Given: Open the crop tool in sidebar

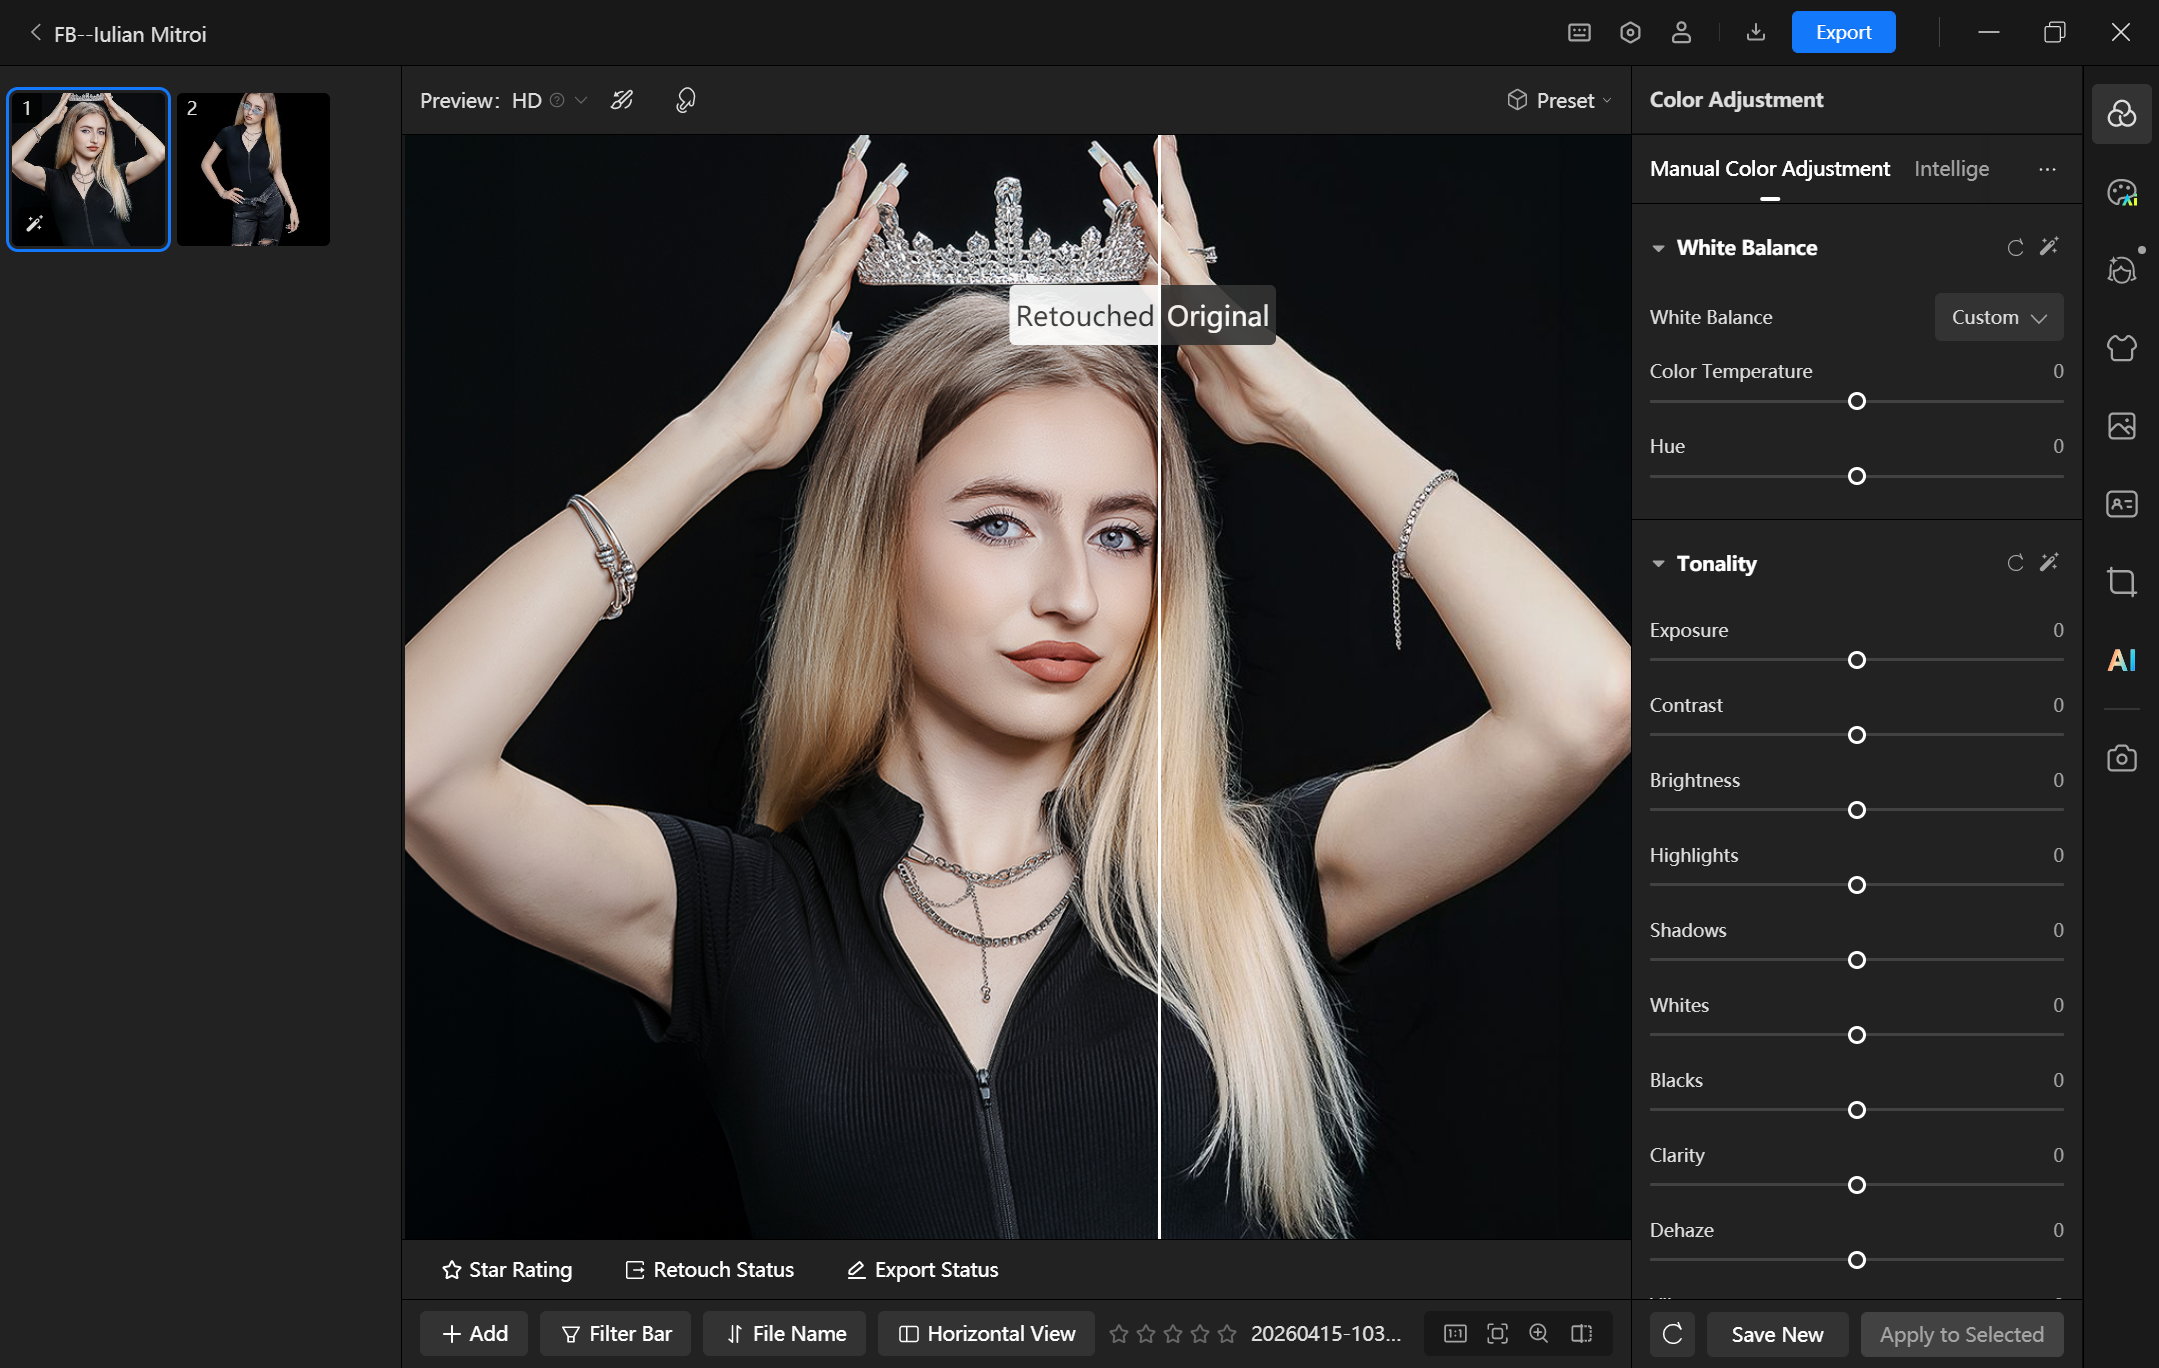Looking at the screenshot, I should pyautogui.click(x=2121, y=582).
